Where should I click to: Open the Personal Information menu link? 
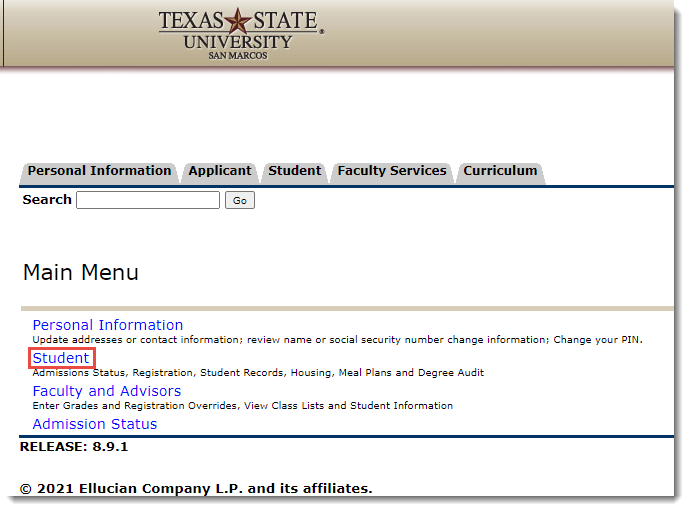(x=108, y=325)
